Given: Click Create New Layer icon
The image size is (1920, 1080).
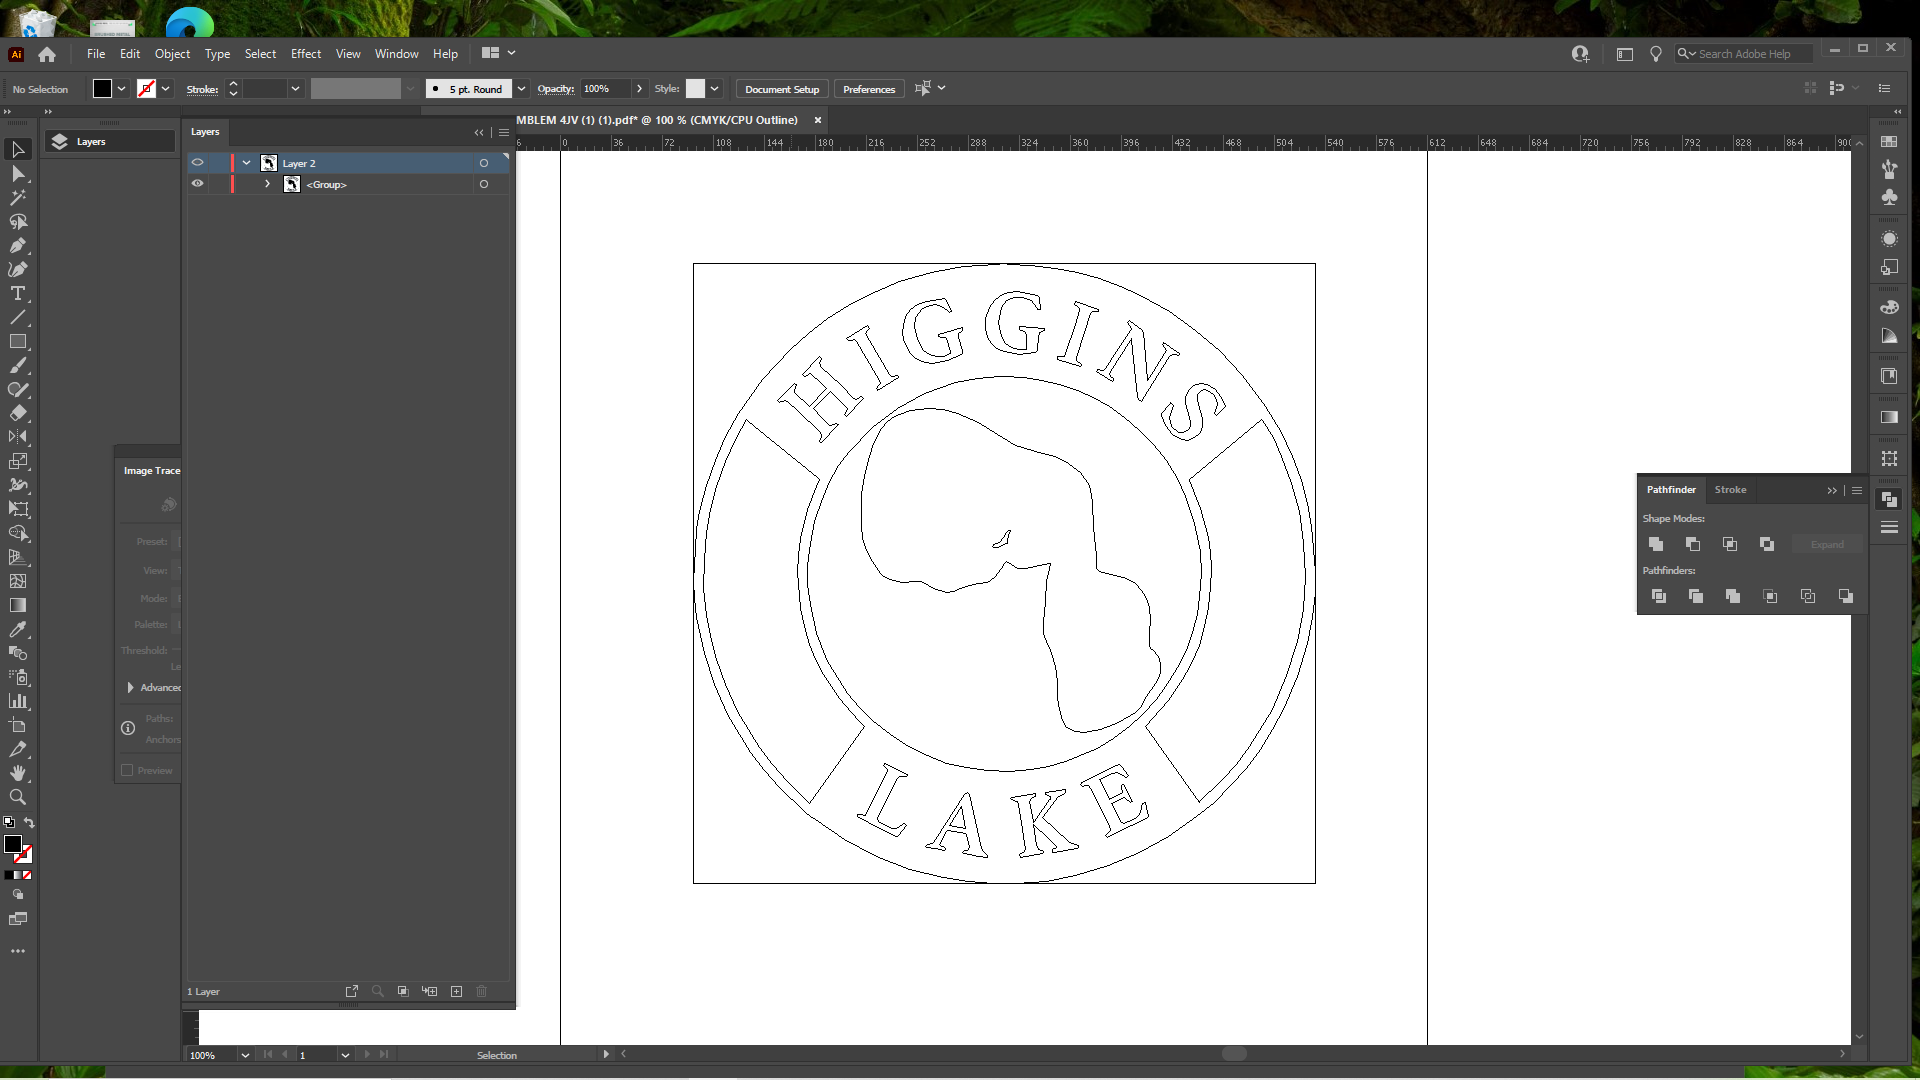Looking at the screenshot, I should click(x=456, y=991).
